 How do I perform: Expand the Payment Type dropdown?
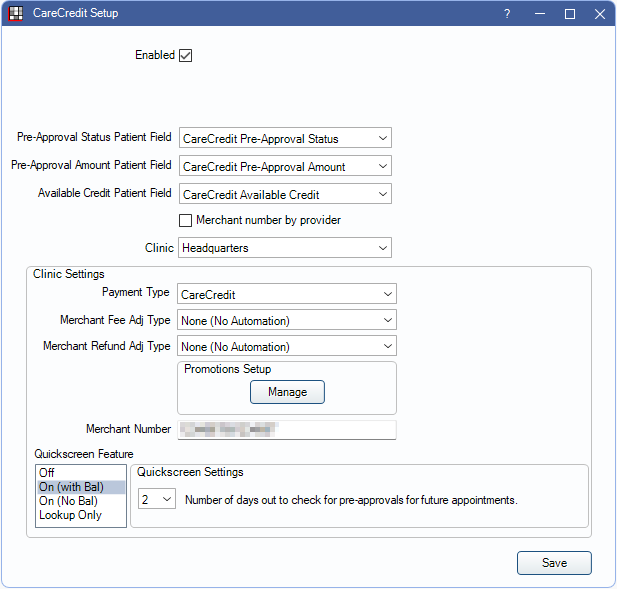click(287, 294)
